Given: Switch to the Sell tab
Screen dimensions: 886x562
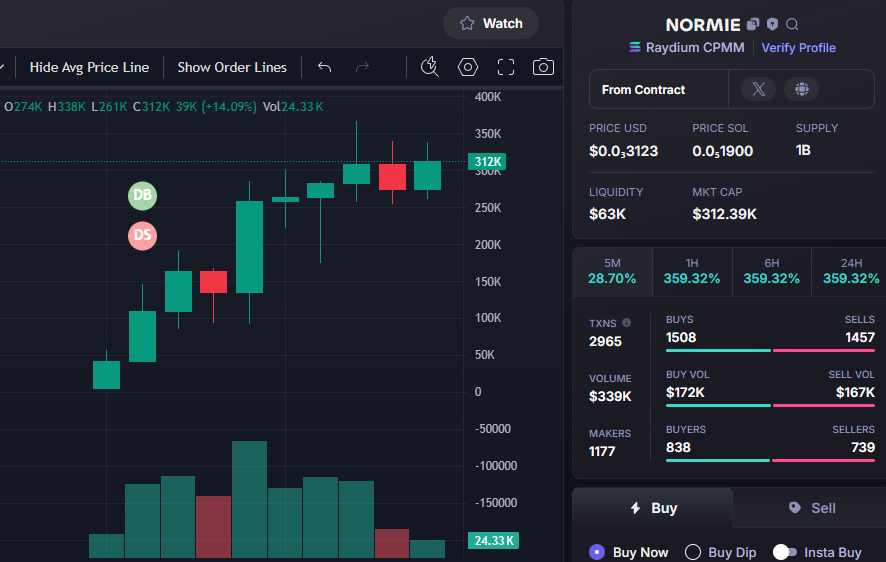Looking at the screenshot, I should (811, 508).
